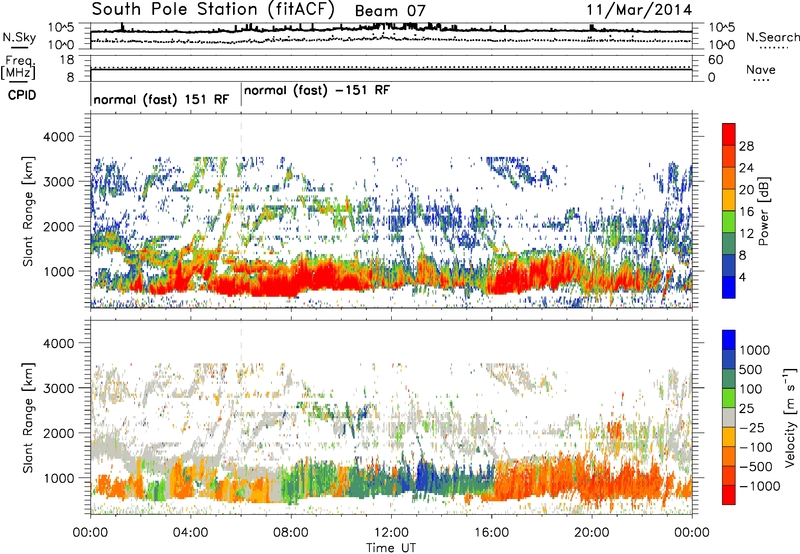800x554 pixels.
Task: Click the "Power [dB]" colorbar label
Action: coord(764,211)
